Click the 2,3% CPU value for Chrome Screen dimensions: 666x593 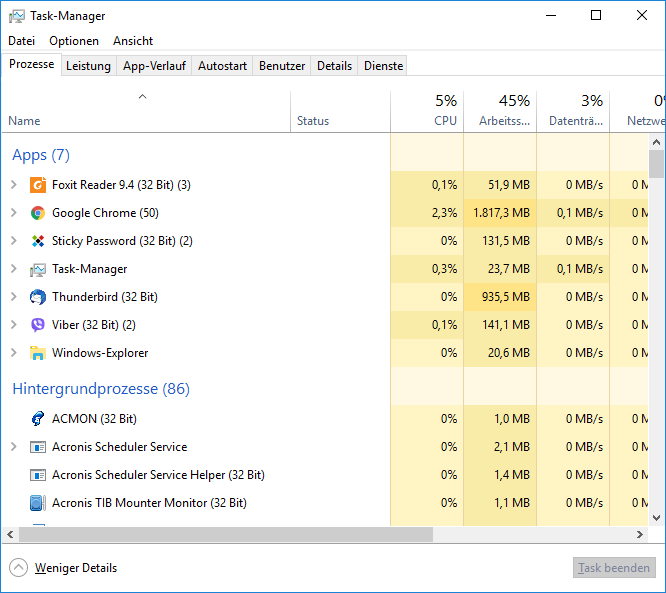coord(444,213)
